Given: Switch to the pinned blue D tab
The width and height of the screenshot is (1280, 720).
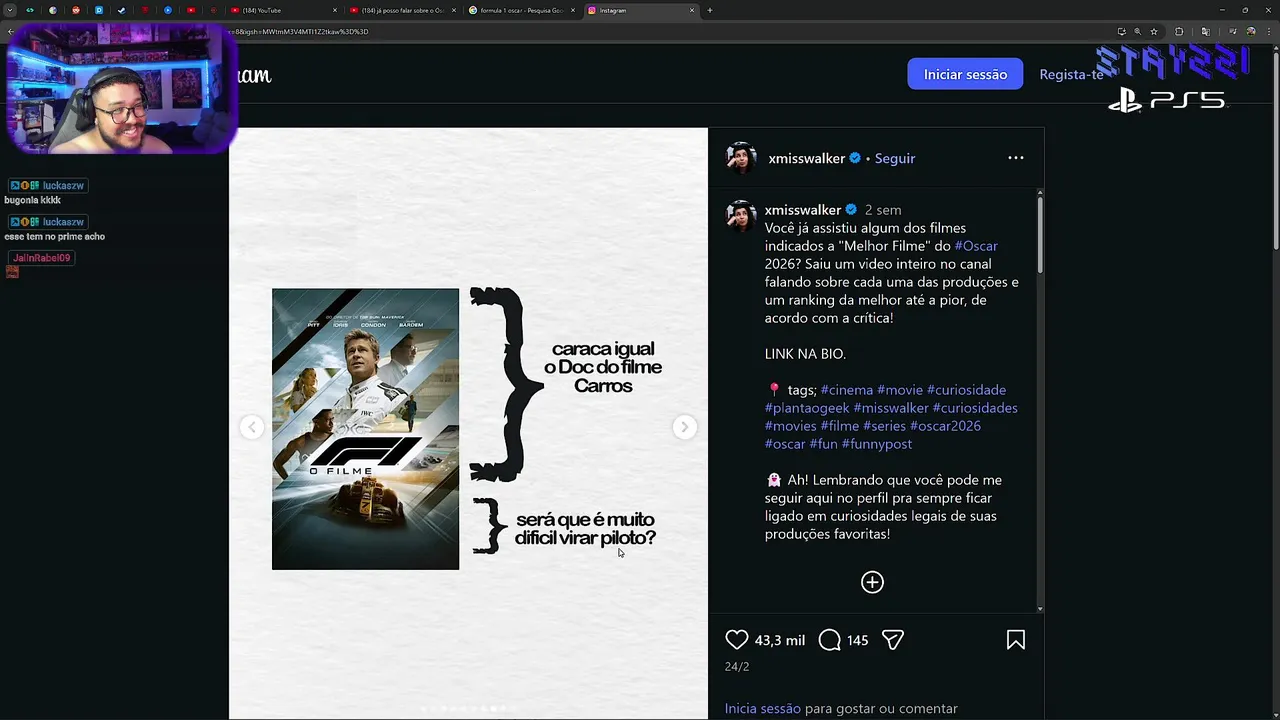Looking at the screenshot, I should pos(98,10).
